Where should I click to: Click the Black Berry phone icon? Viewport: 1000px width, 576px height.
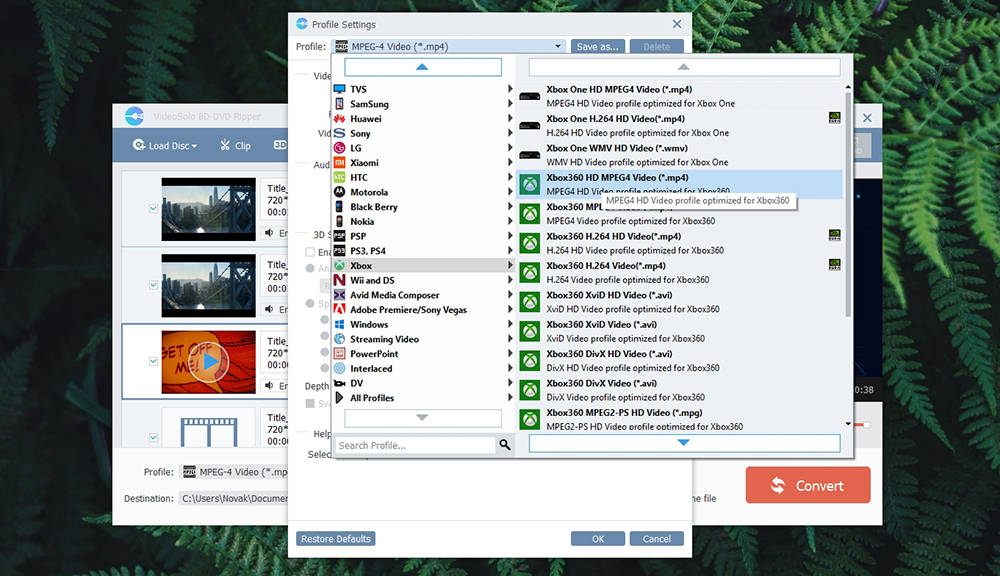pyautogui.click(x=339, y=207)
